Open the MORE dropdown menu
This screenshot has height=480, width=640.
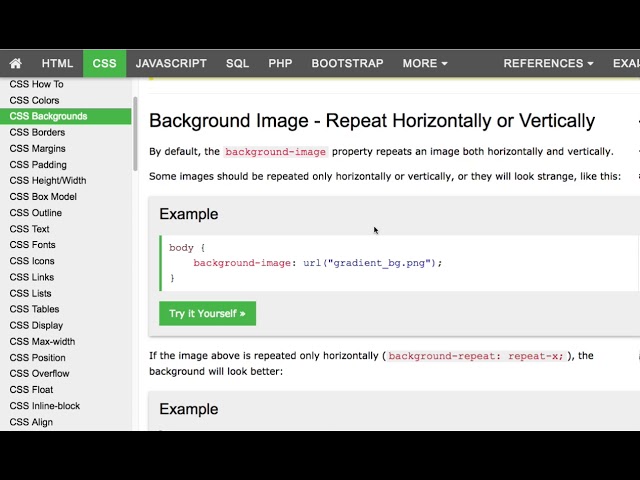[x=424, y=63]
